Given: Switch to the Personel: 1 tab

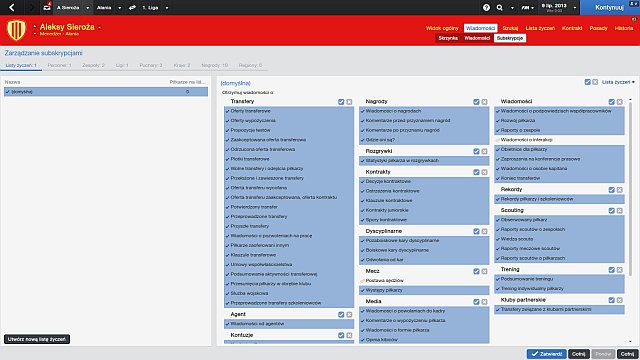Looking at the screenshot, I should click(59, 65).
